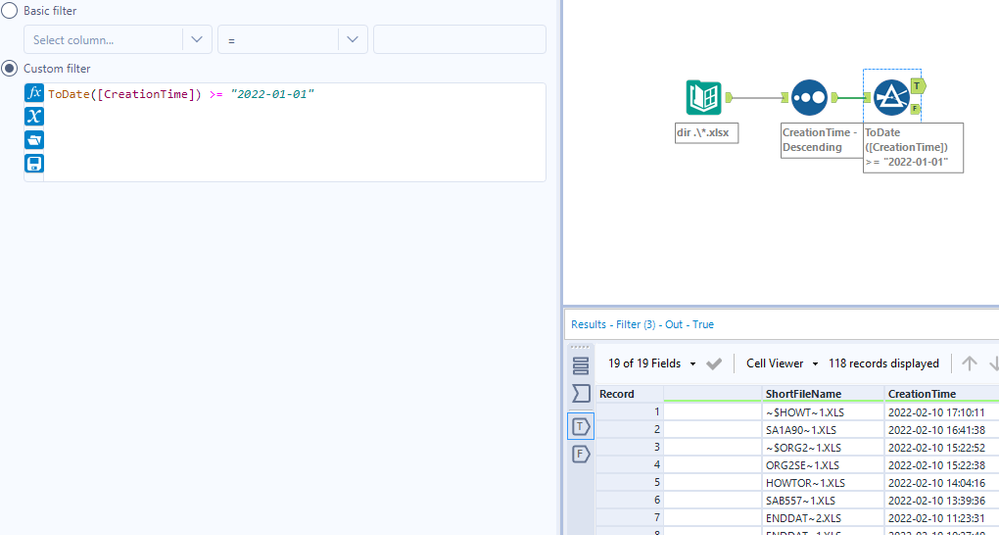This screenshot has width=999, height=535.
Task: Select the Custom filter radio button
Action: pyautogui.click(x=9, y=68)
